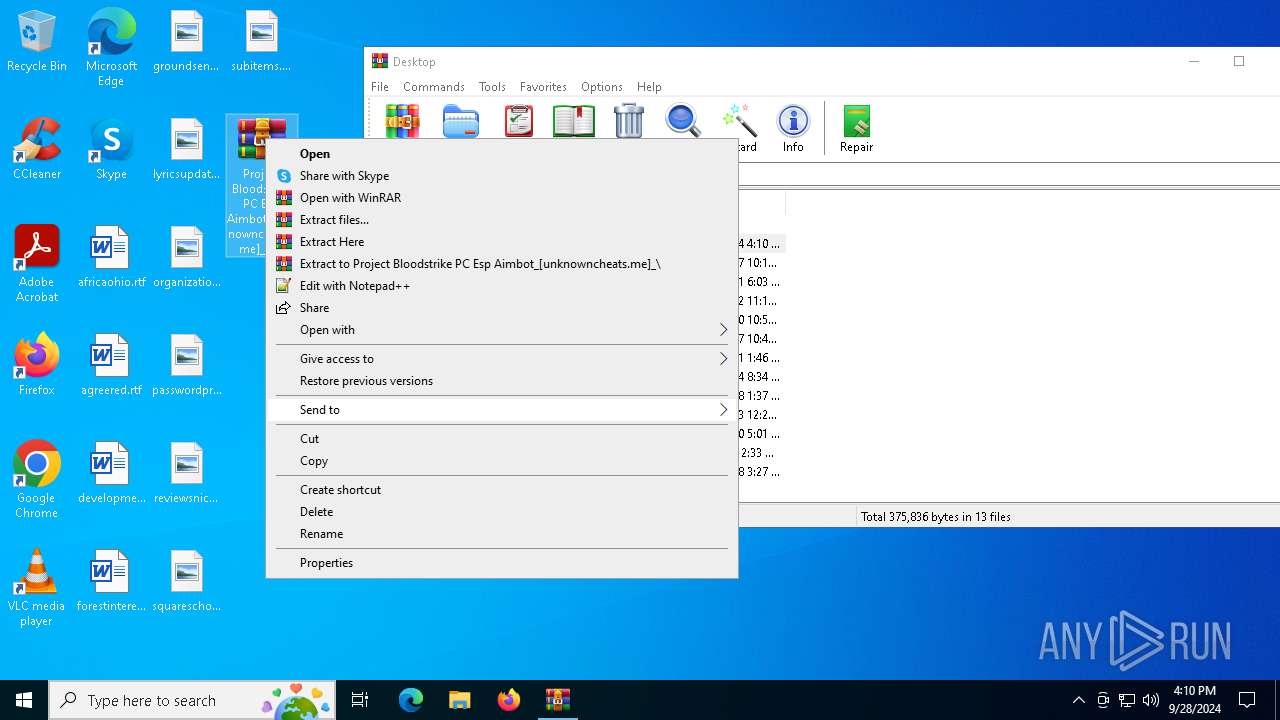This screenshot has height=720, width=1280.
Task: Select Google Chrome desktop shortcut
Action: [37, 480]
